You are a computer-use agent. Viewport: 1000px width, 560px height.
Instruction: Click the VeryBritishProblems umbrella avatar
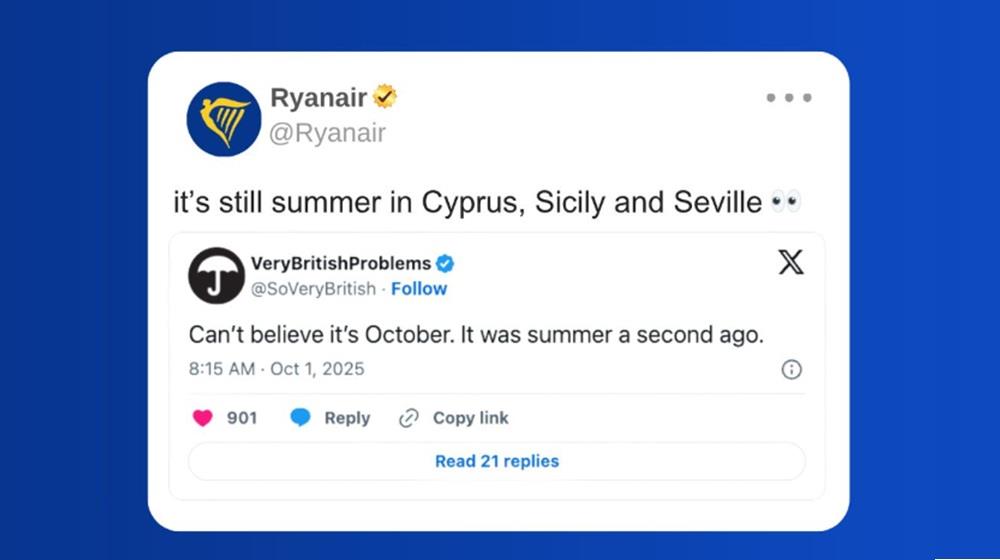coord(216,275)
